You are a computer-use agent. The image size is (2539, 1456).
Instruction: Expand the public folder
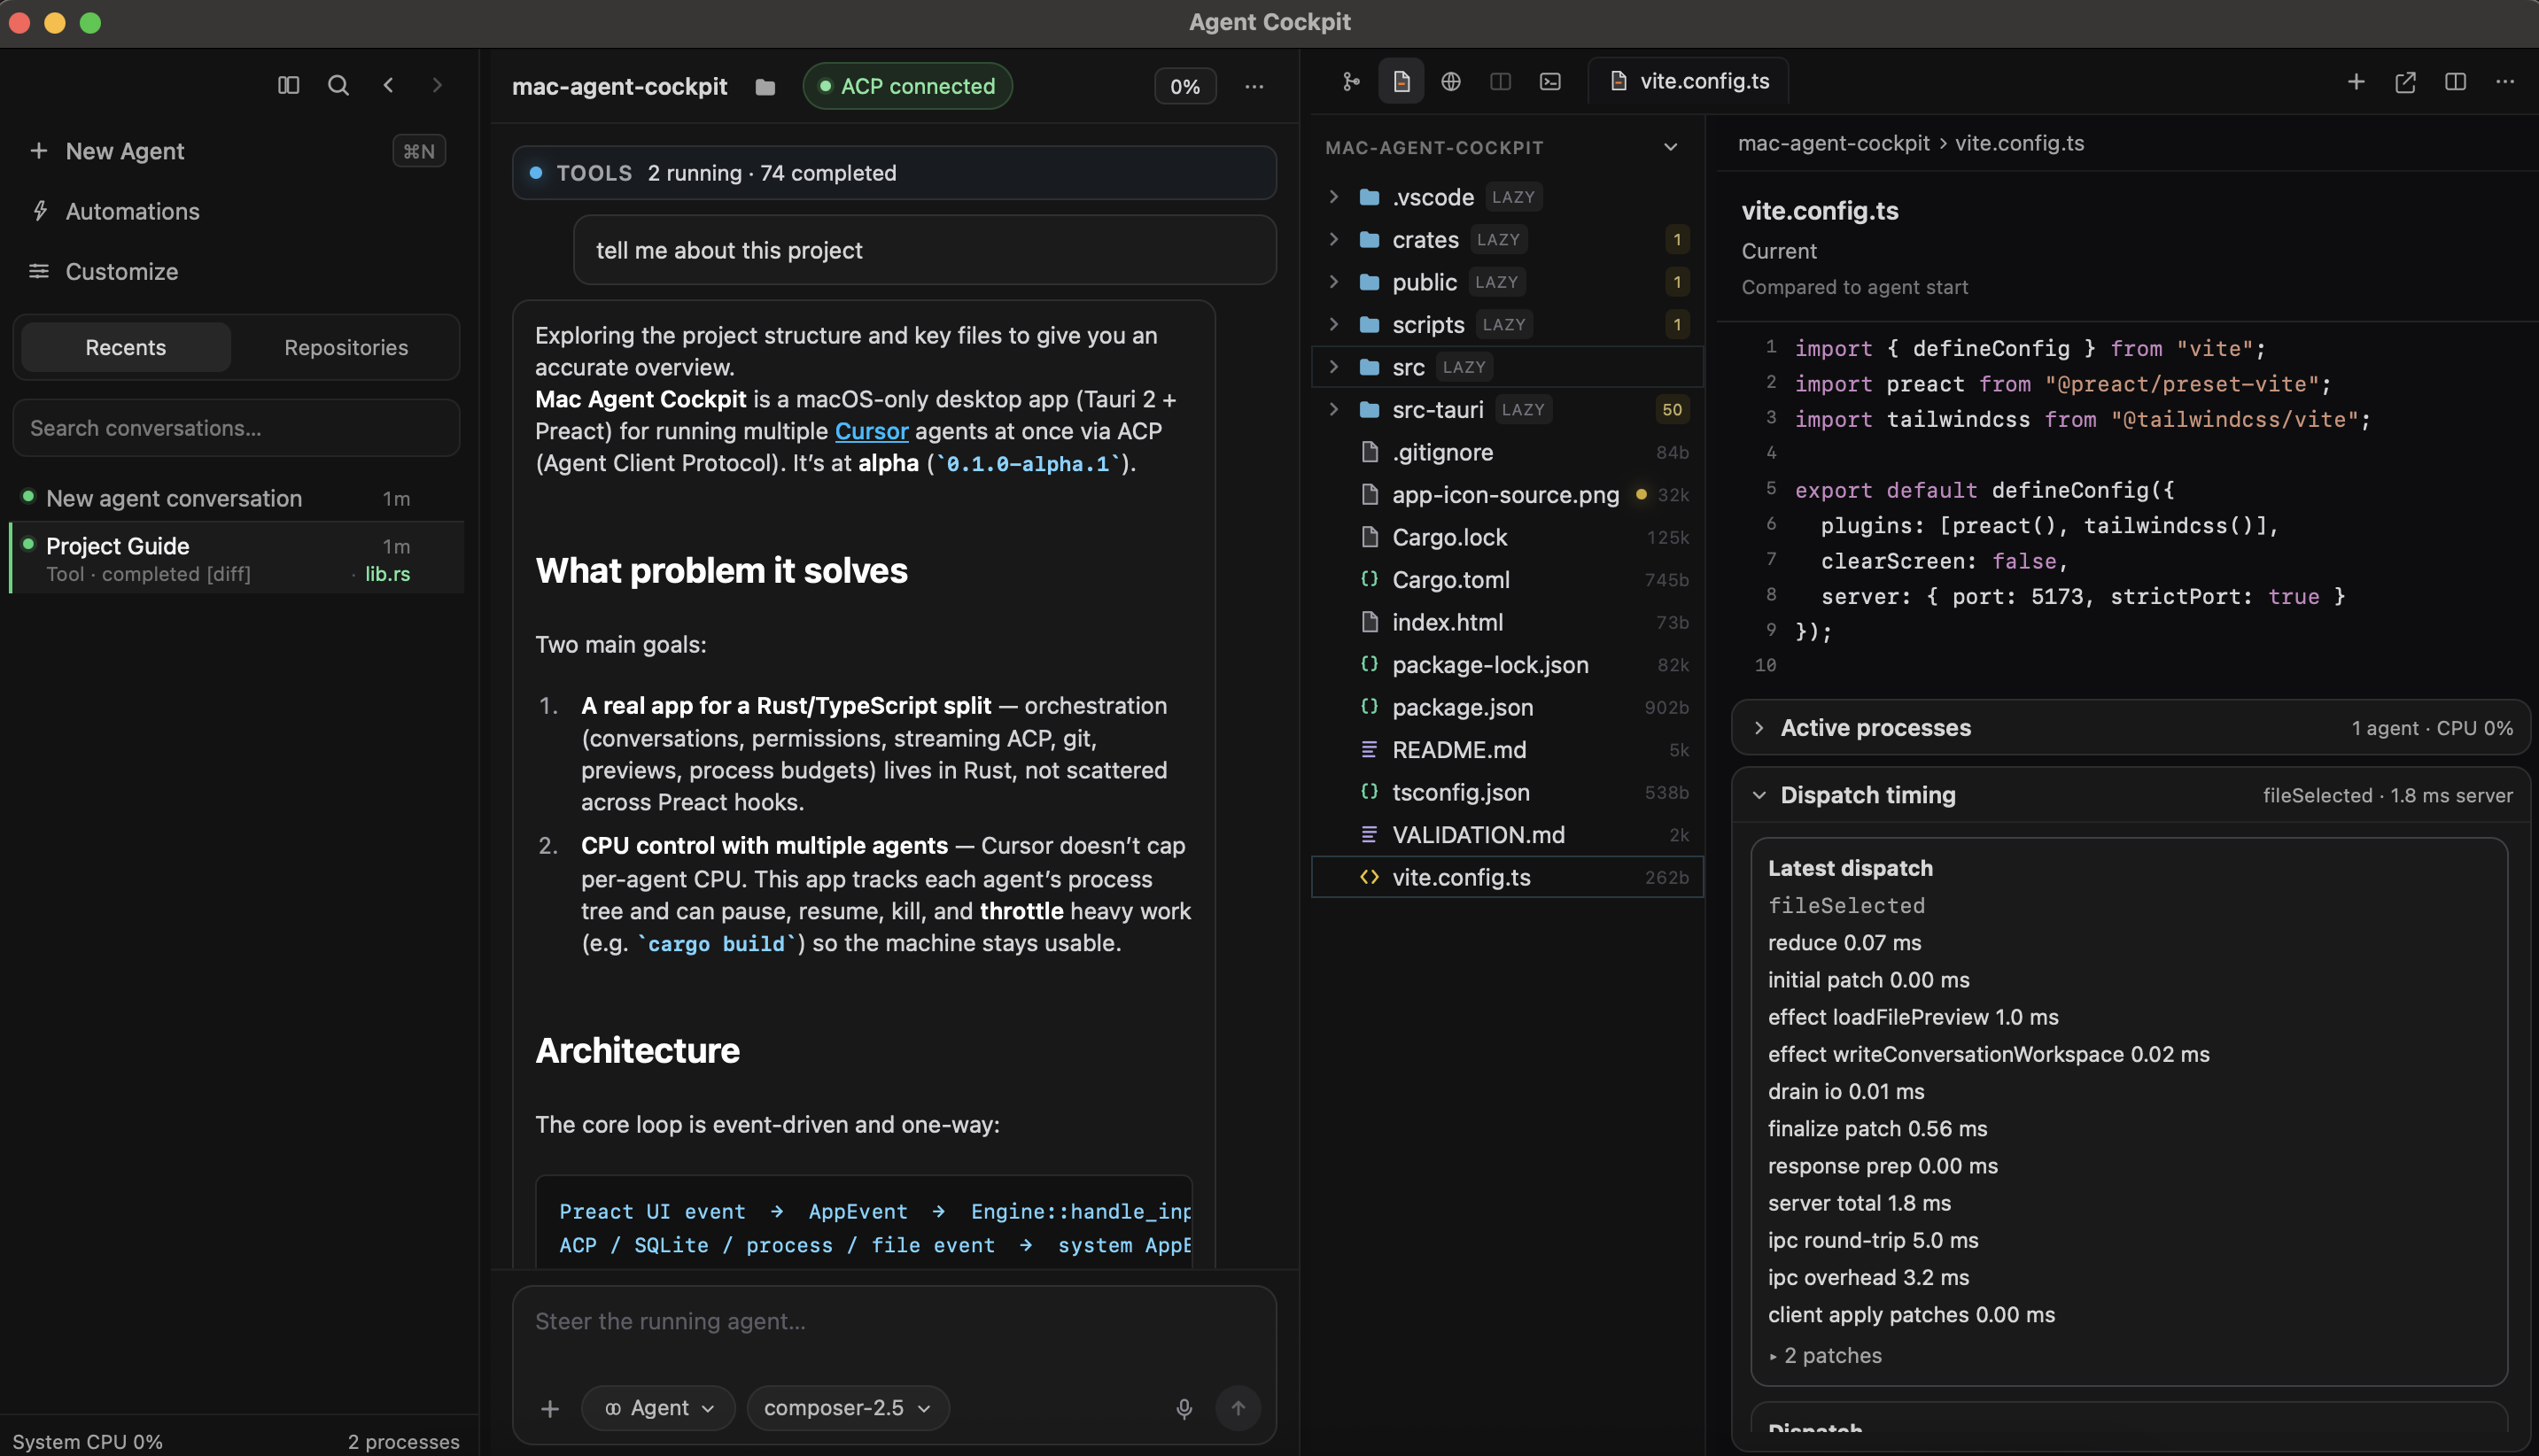point(1333,282)
